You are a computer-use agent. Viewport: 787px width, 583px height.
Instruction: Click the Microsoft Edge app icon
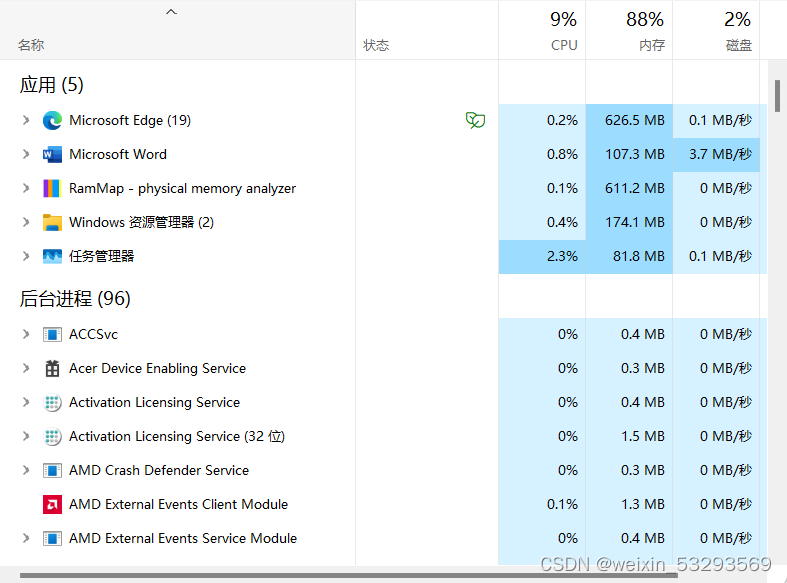tap(52, 120)
